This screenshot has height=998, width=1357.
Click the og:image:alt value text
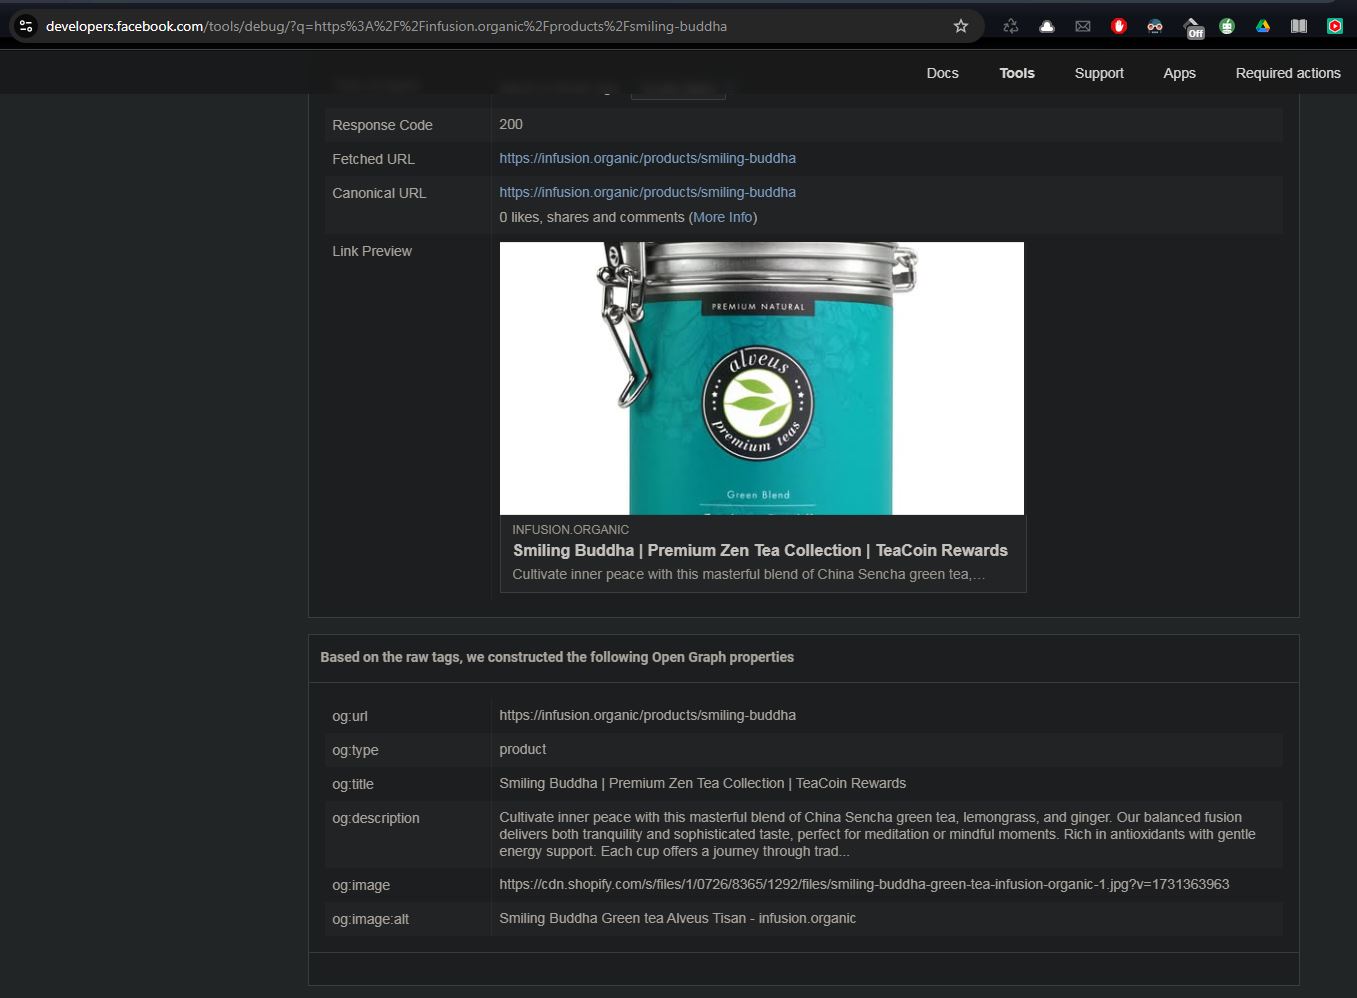click(678, 918)
